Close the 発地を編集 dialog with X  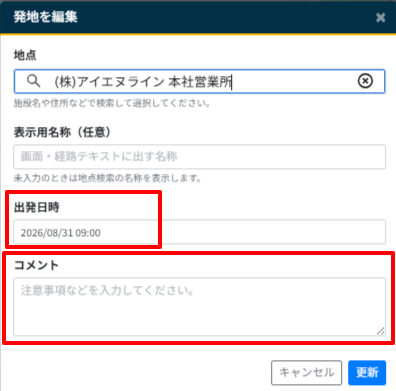(381, 17)
